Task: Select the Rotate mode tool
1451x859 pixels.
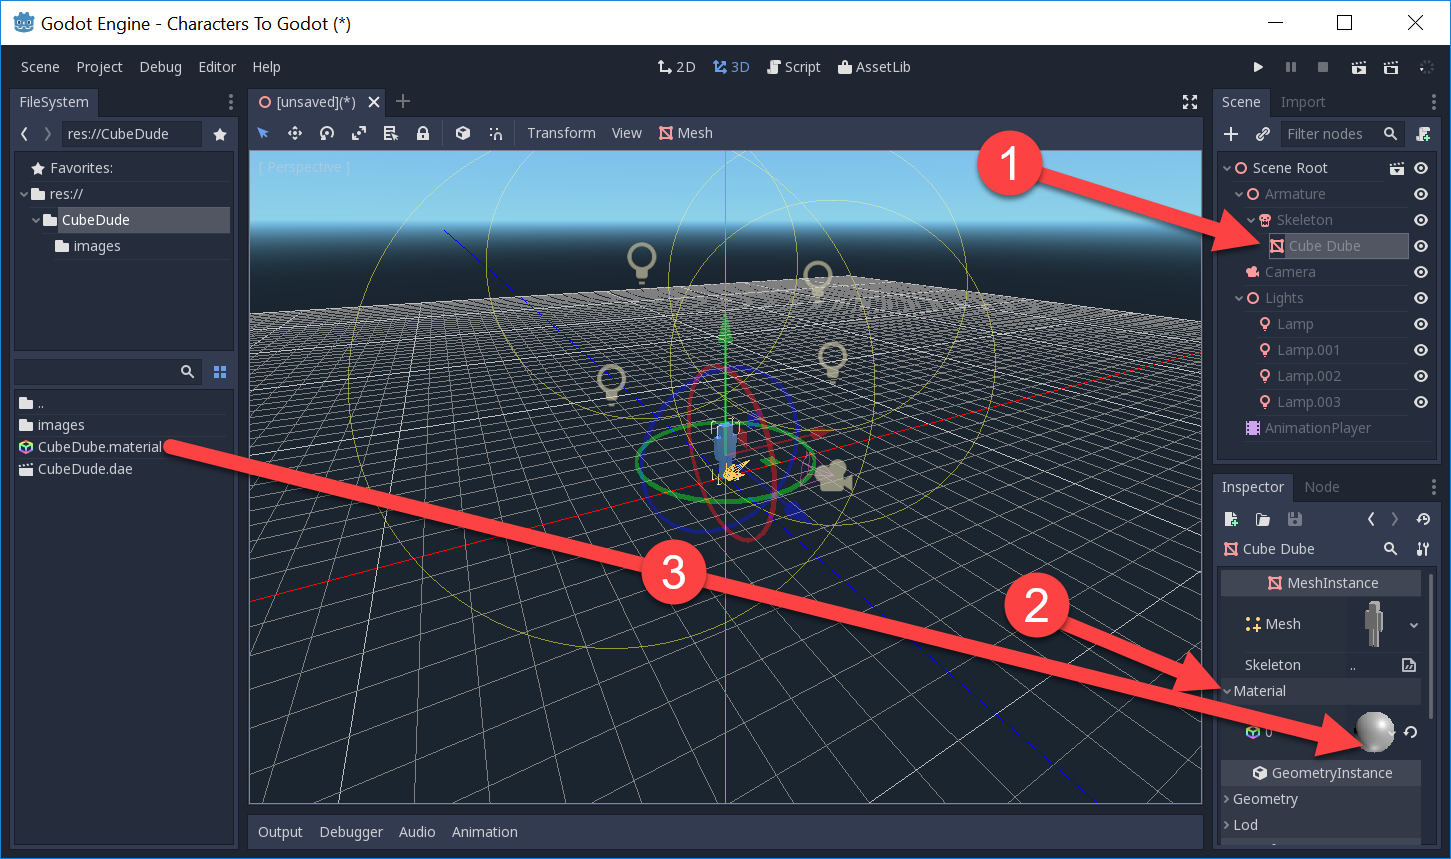Action: (327, 133)
